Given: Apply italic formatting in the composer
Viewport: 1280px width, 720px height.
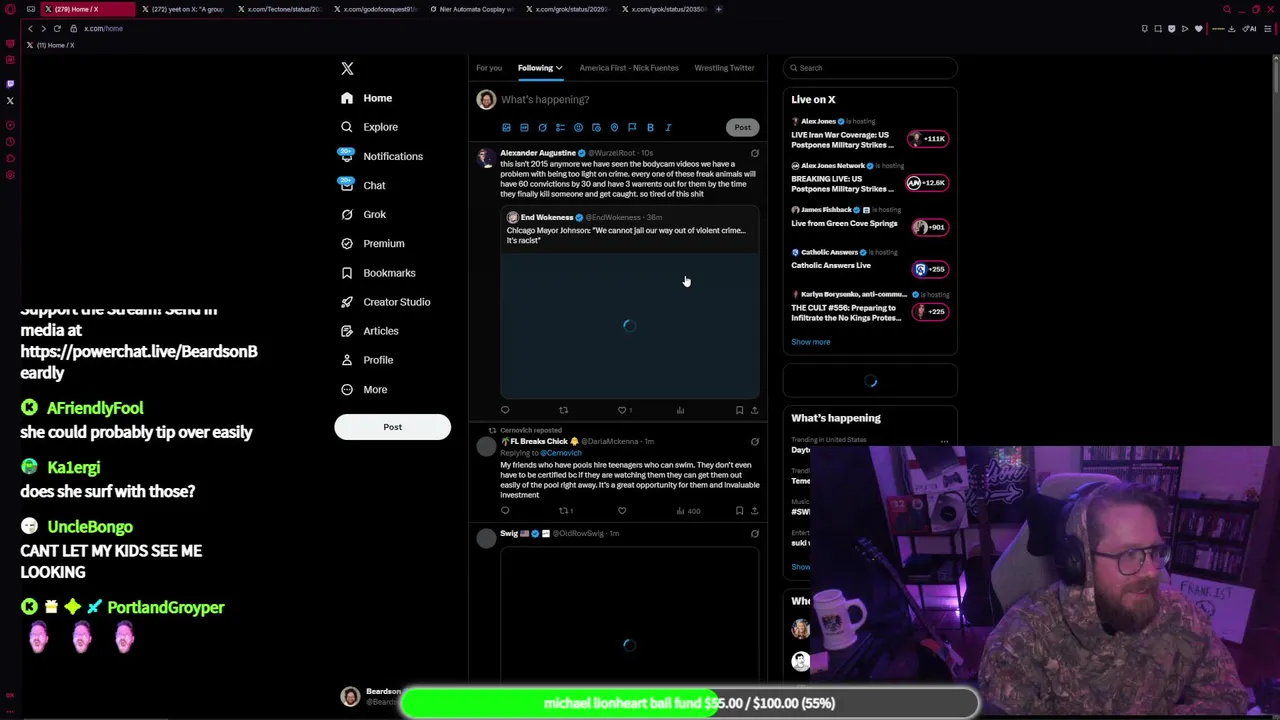Looking at the screenshot, I should tap(668, 128).
